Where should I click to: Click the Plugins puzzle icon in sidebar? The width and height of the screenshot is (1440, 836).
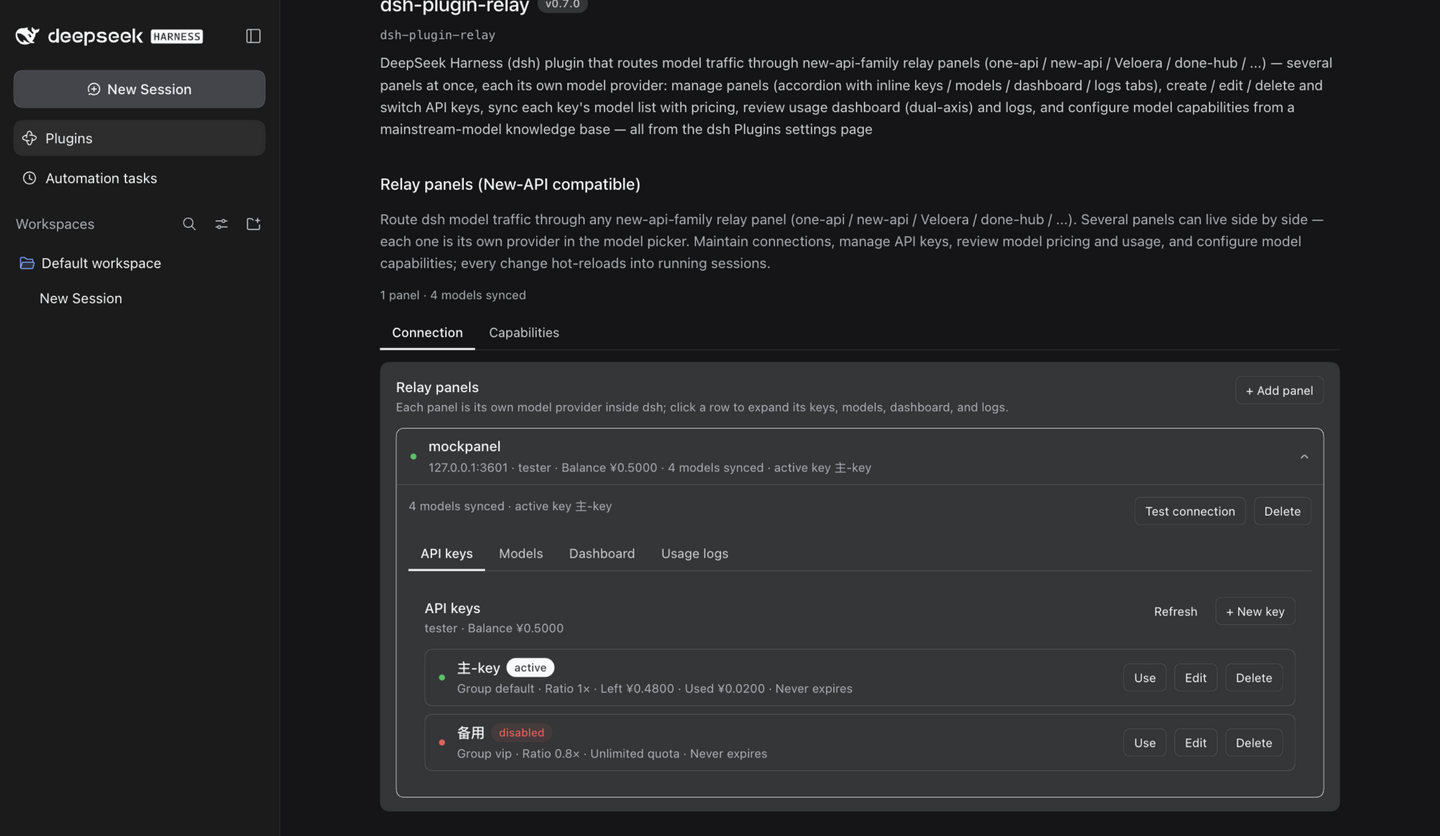[x=30, y=138]
